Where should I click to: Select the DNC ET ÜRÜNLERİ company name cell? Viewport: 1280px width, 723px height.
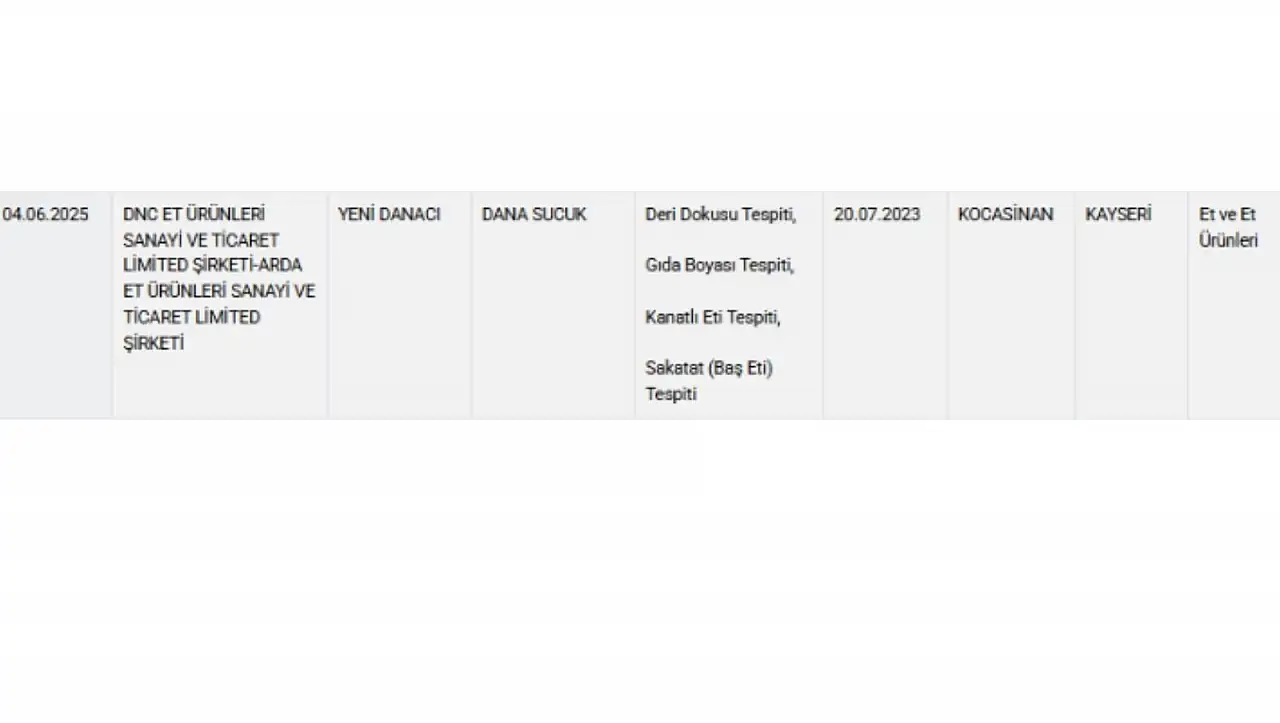(220, 305)
